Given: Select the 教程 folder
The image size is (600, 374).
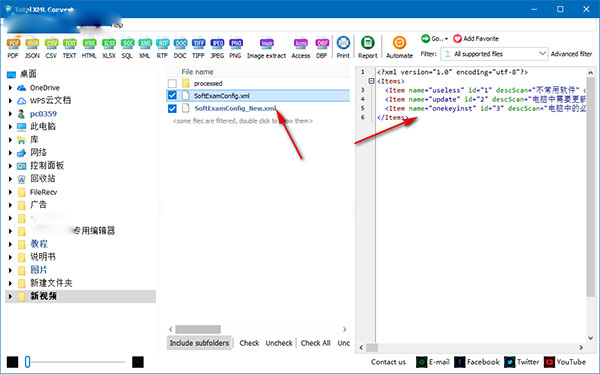Looking at the screenshot, I should (39, 244).
